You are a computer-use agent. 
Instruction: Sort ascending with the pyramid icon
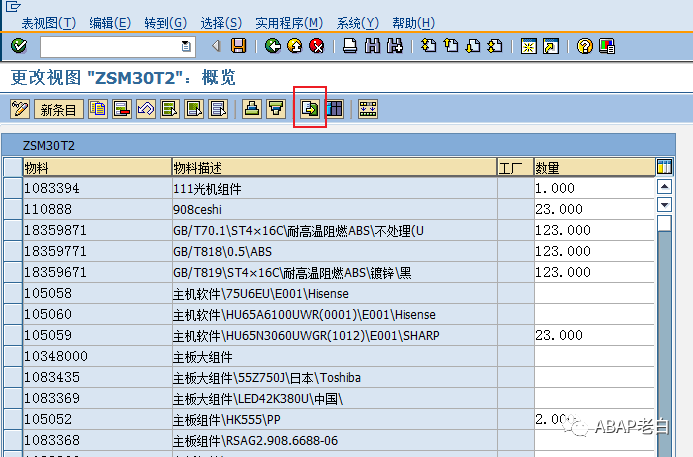(252, 109)
